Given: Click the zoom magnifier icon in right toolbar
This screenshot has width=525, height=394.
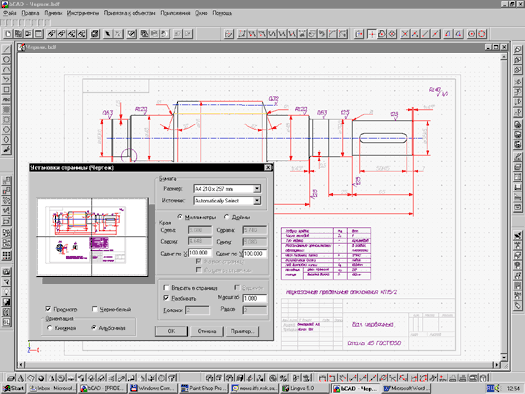Looking at the screenshot, I should (x=518, y=50).
